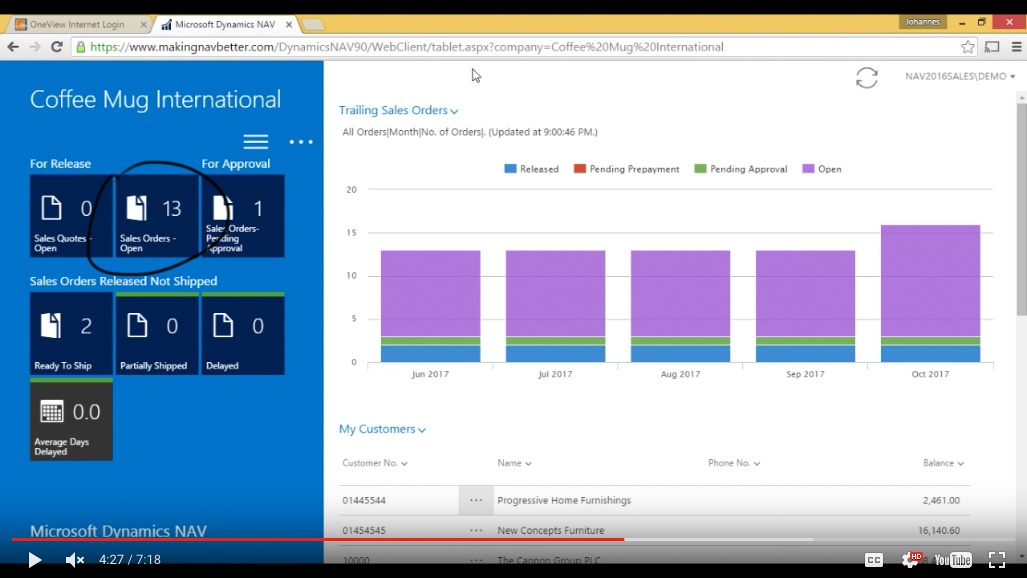The image size is (1027, 578).
Task: Toggle the Released legend series
Action: [x=531, y=169]
